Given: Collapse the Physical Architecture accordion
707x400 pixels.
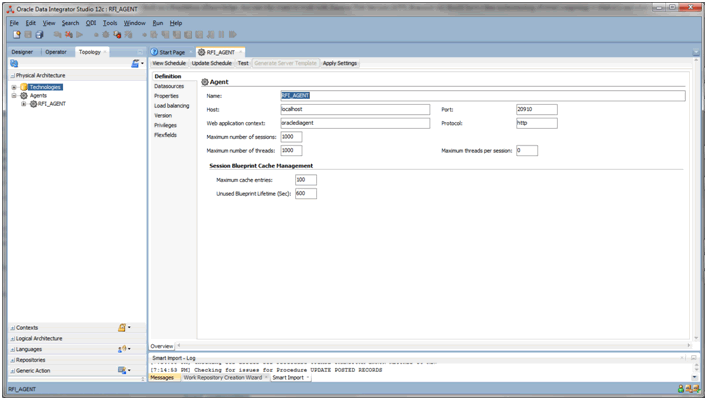Looking at the screenshot, I should pyautogui.click(x=13, y=76).
